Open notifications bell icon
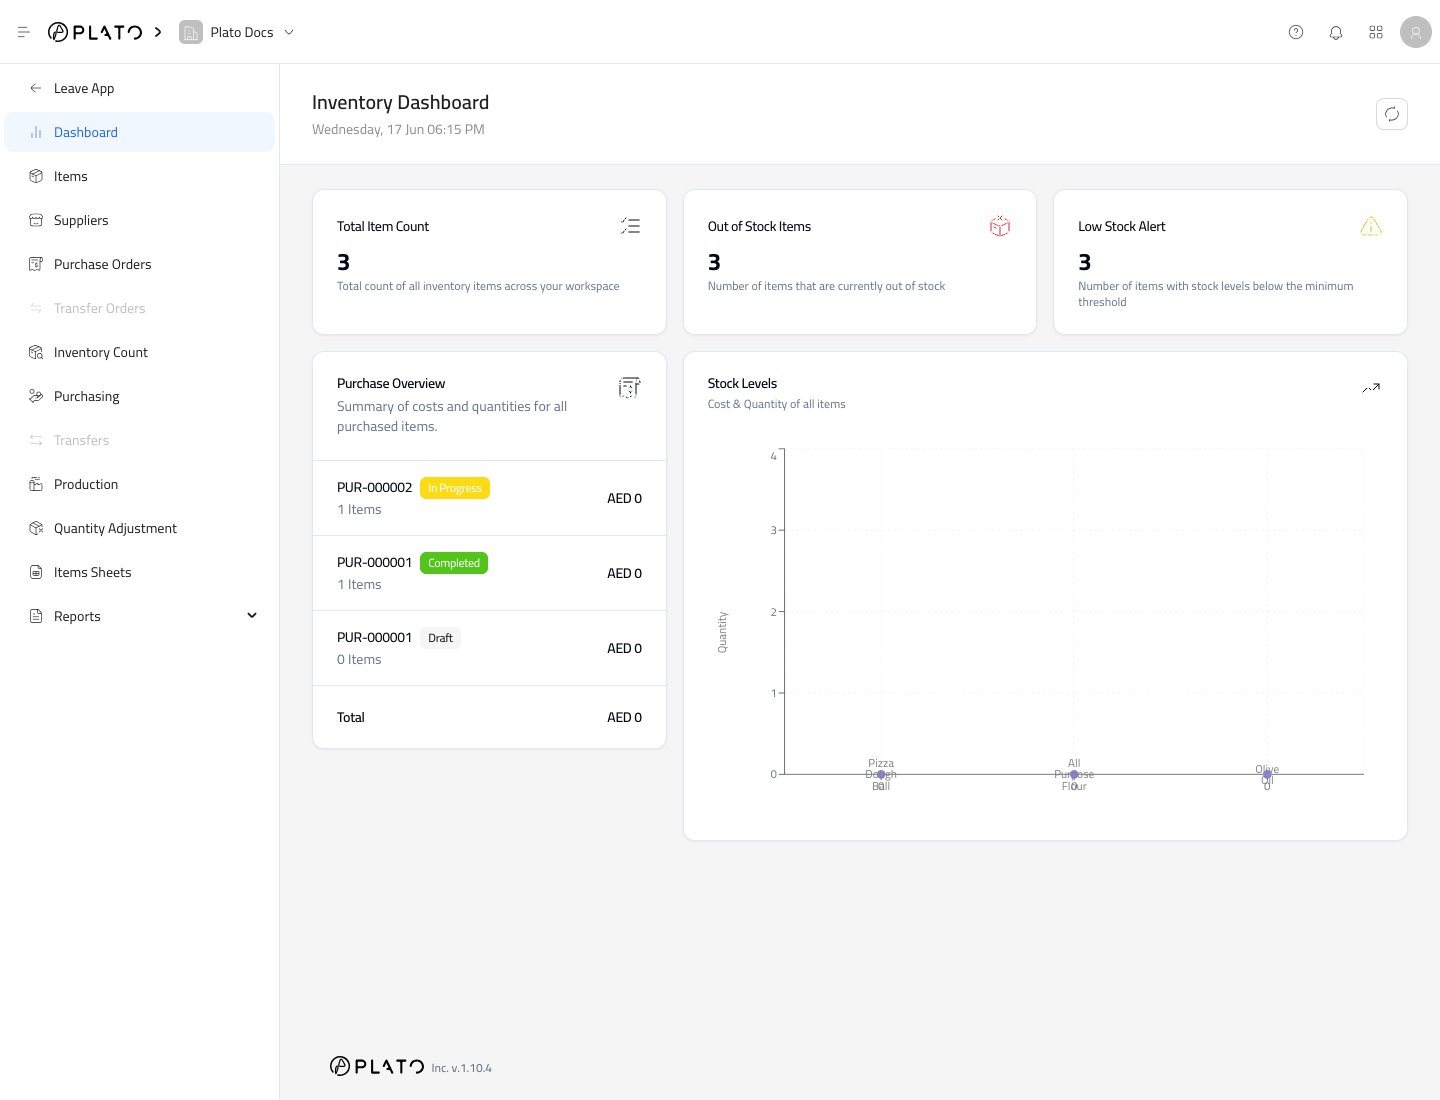Viewport: 1440px width, 1100px height. 1336,32
